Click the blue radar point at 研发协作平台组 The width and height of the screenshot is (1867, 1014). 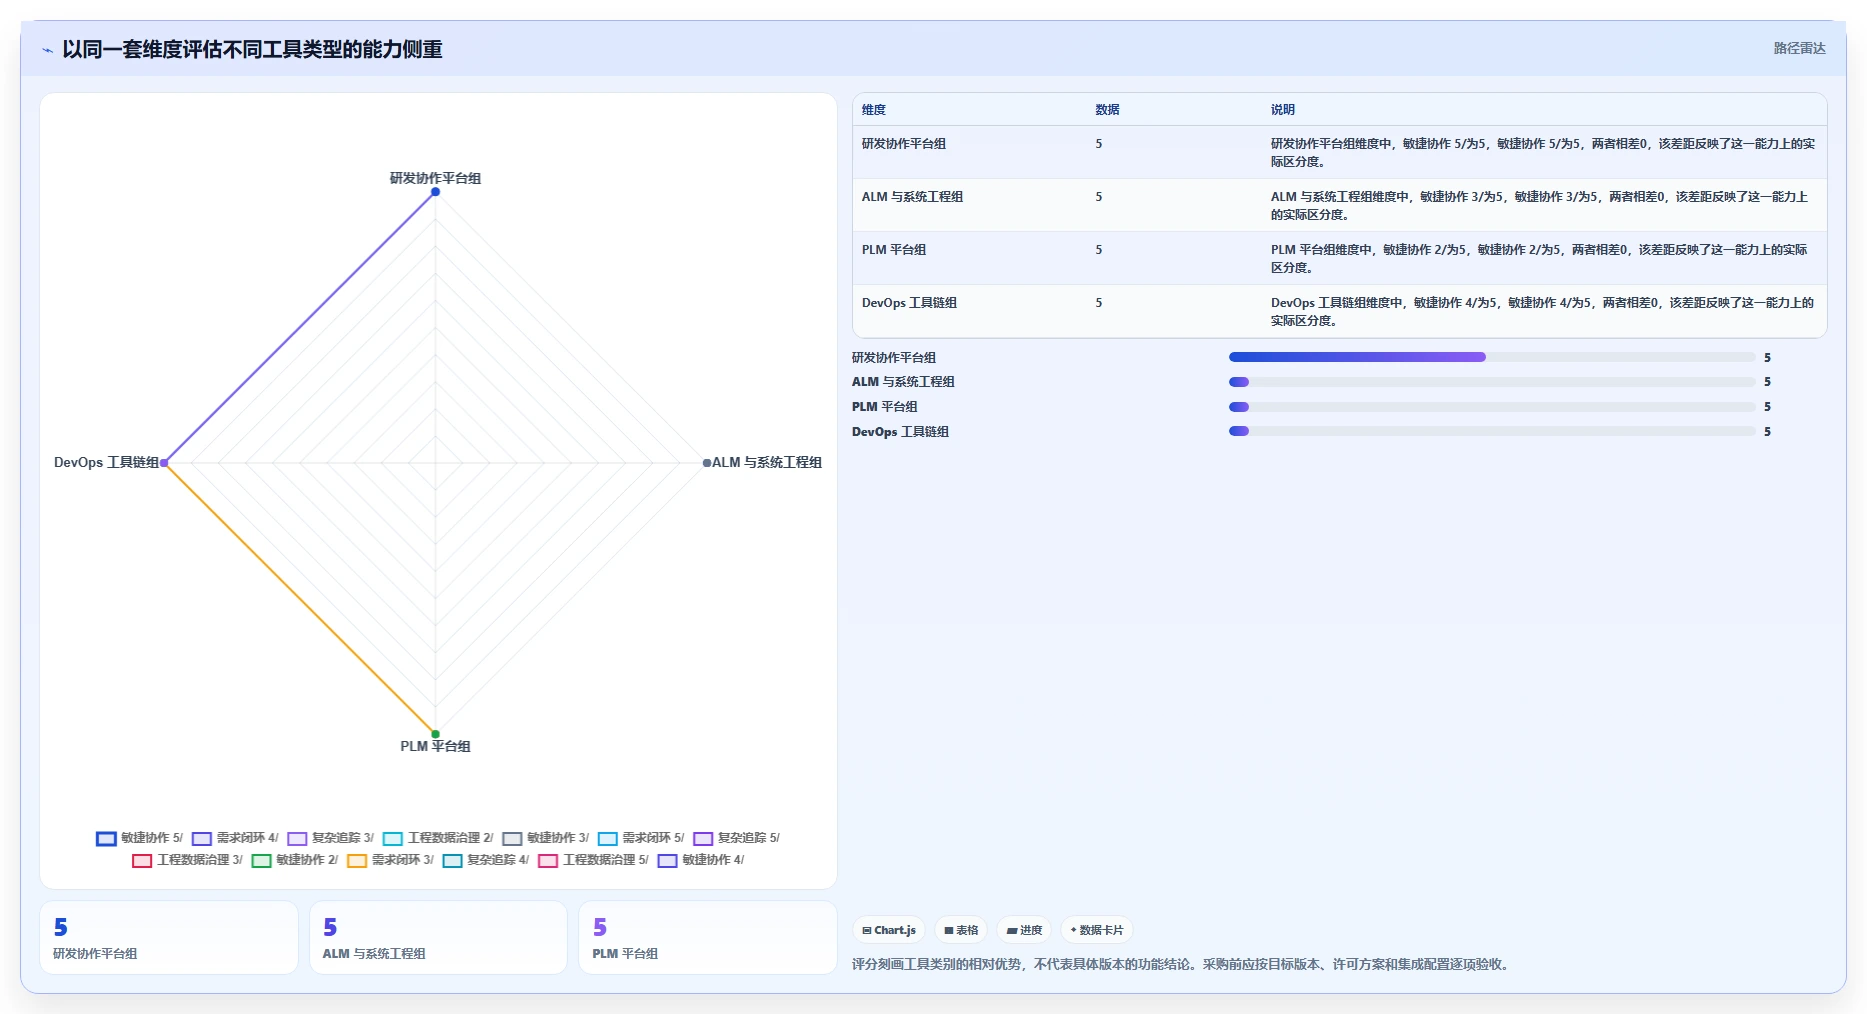pos(435,192)
